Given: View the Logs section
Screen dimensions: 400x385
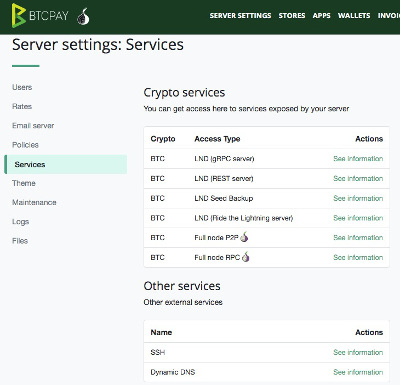Looking at the screenshot, I should [x=20, y=222].
